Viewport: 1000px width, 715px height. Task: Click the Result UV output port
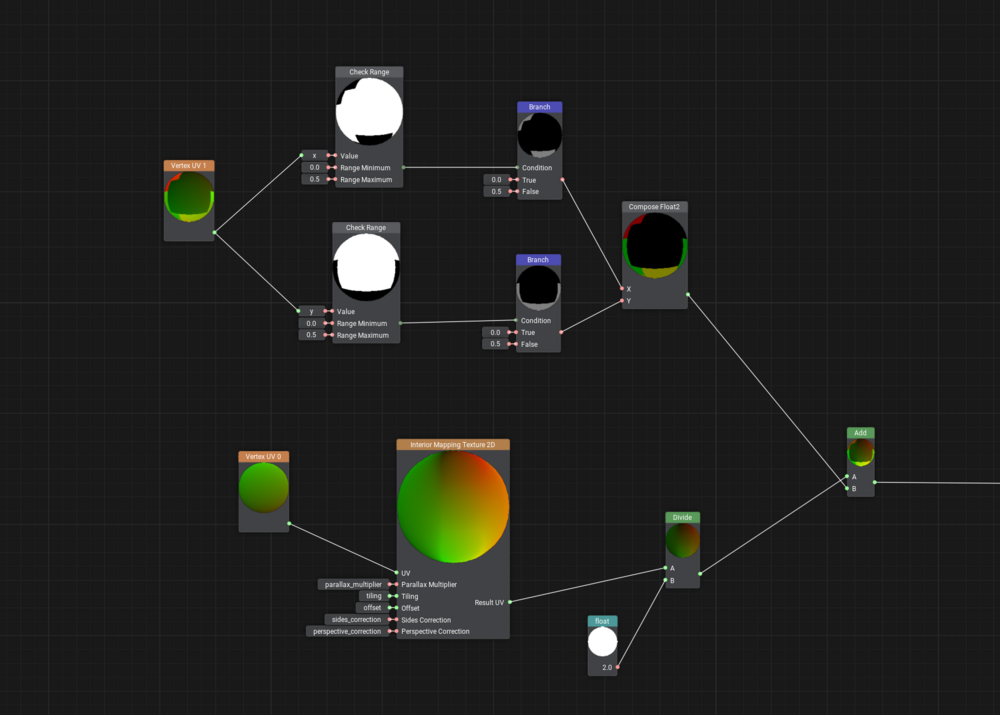510,602
